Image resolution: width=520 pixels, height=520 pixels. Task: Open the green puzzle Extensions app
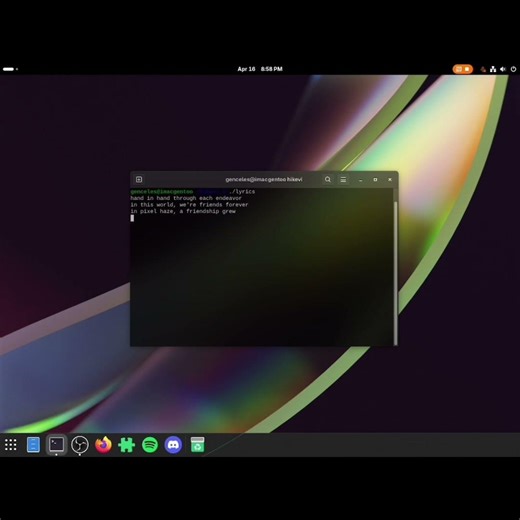[127, 445]
